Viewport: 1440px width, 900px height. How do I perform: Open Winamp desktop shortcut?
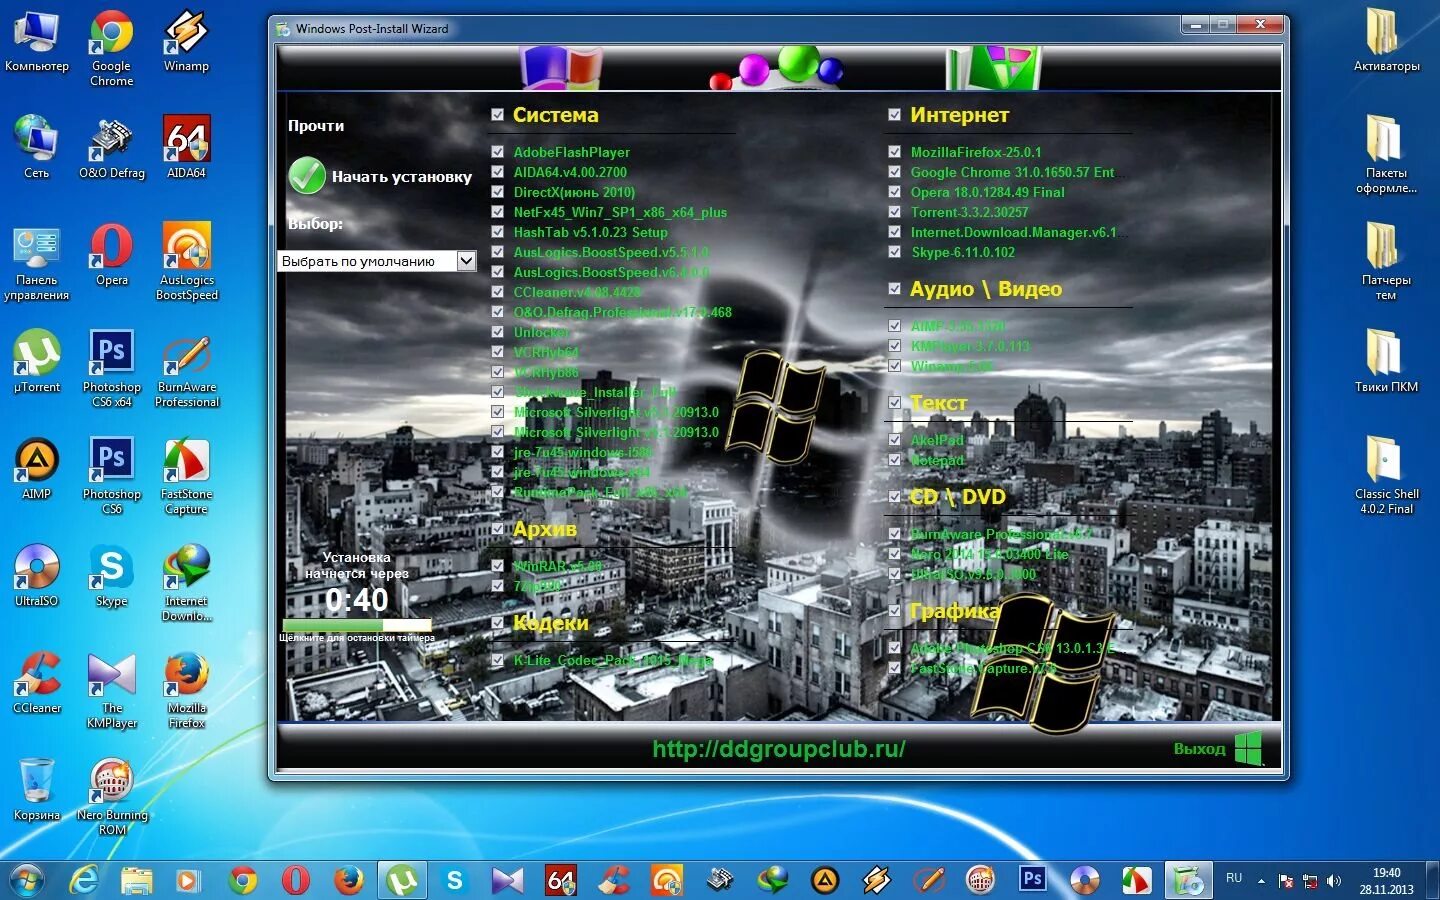(186, 41)
